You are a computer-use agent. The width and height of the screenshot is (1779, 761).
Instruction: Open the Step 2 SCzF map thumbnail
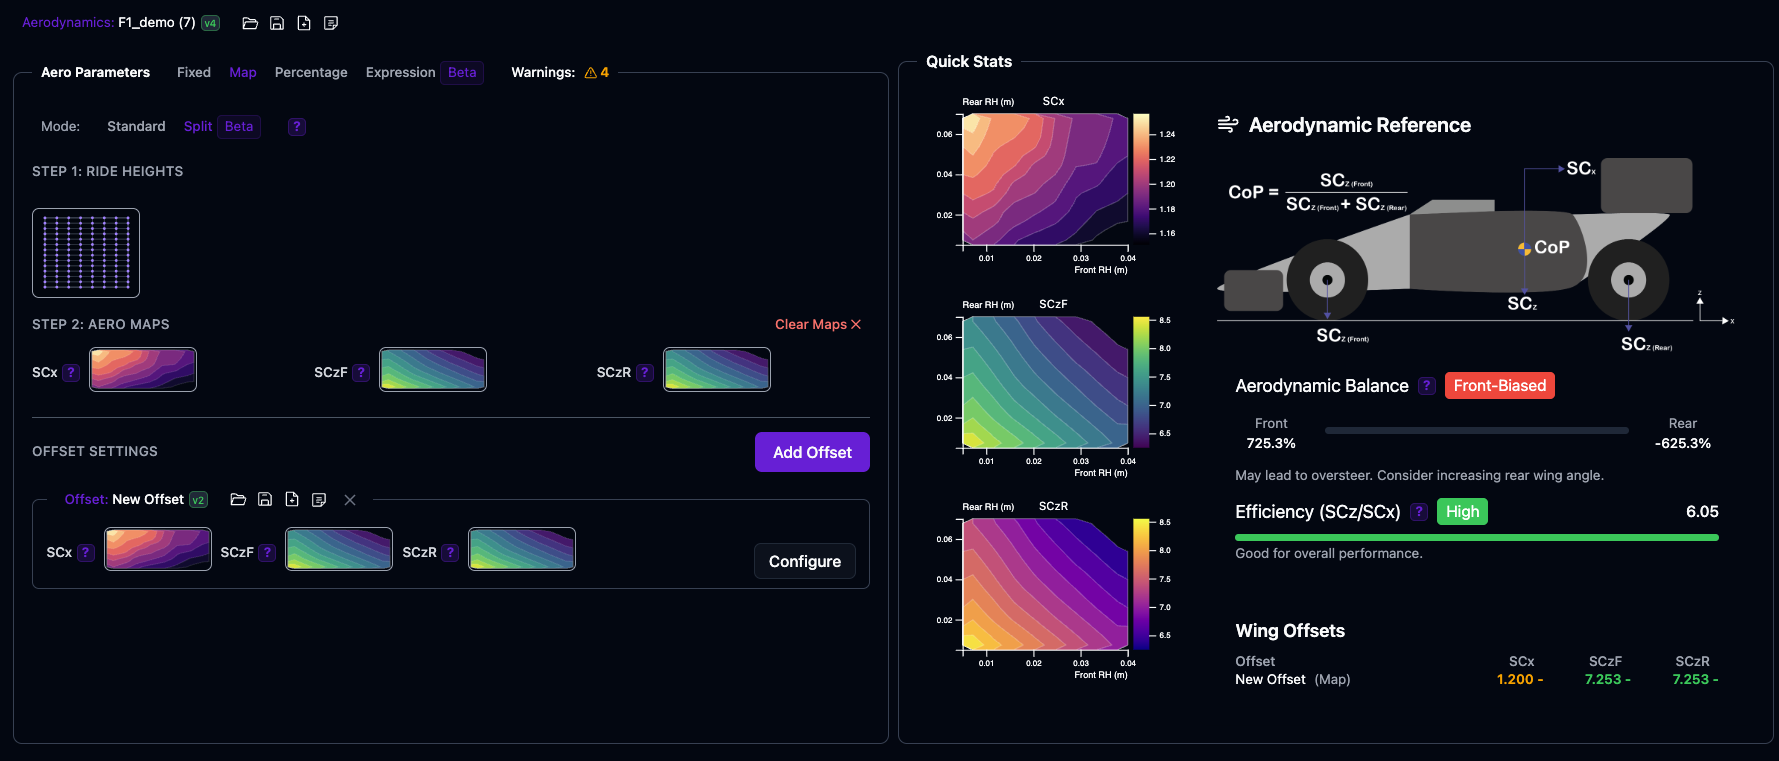click(x=433, y=370)
